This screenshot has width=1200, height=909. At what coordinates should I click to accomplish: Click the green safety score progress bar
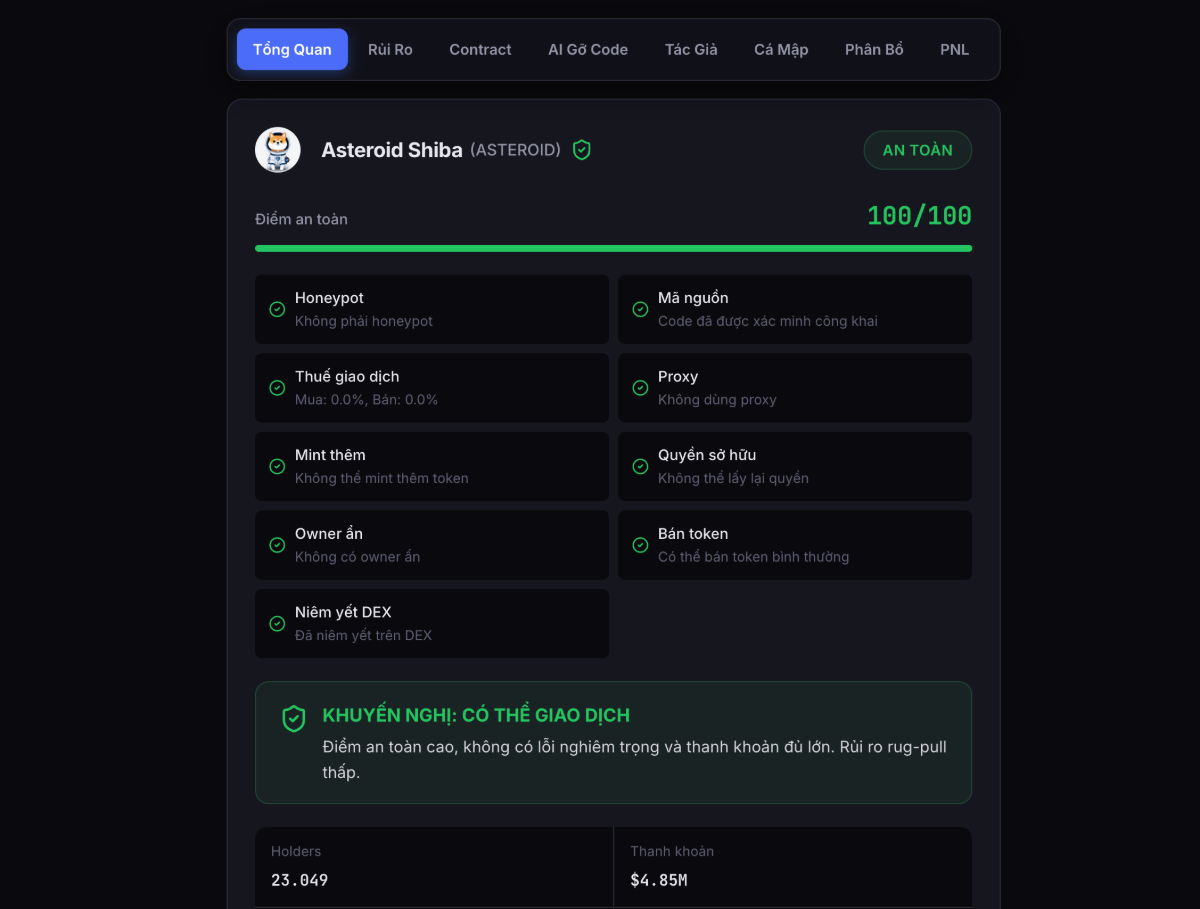(613, 248)
